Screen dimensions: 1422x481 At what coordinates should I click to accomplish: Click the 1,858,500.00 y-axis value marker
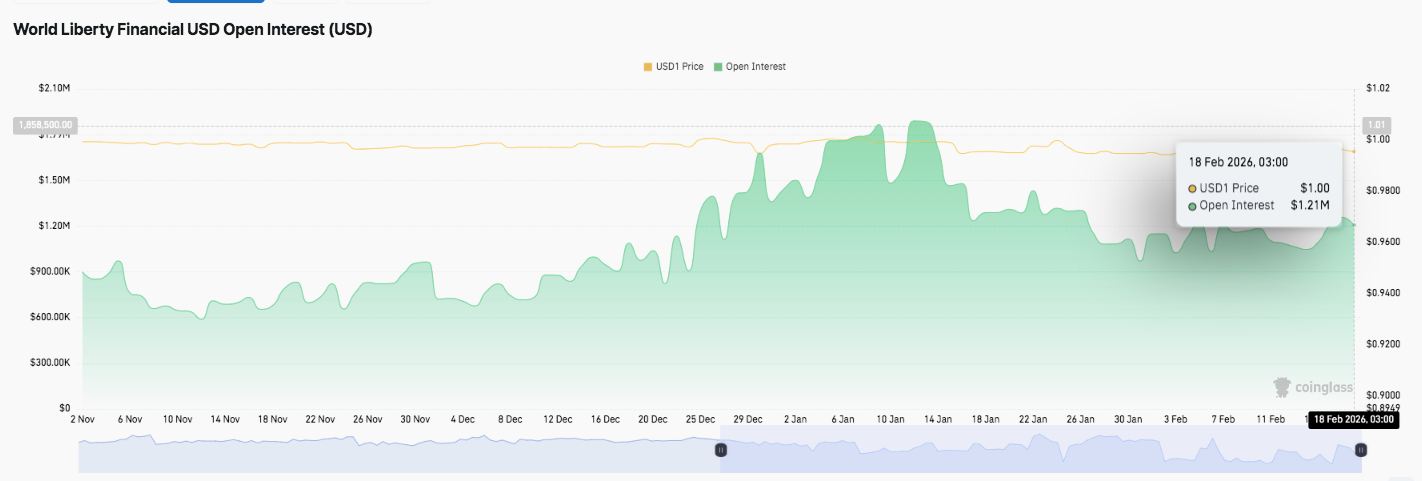tap(44, 125)
